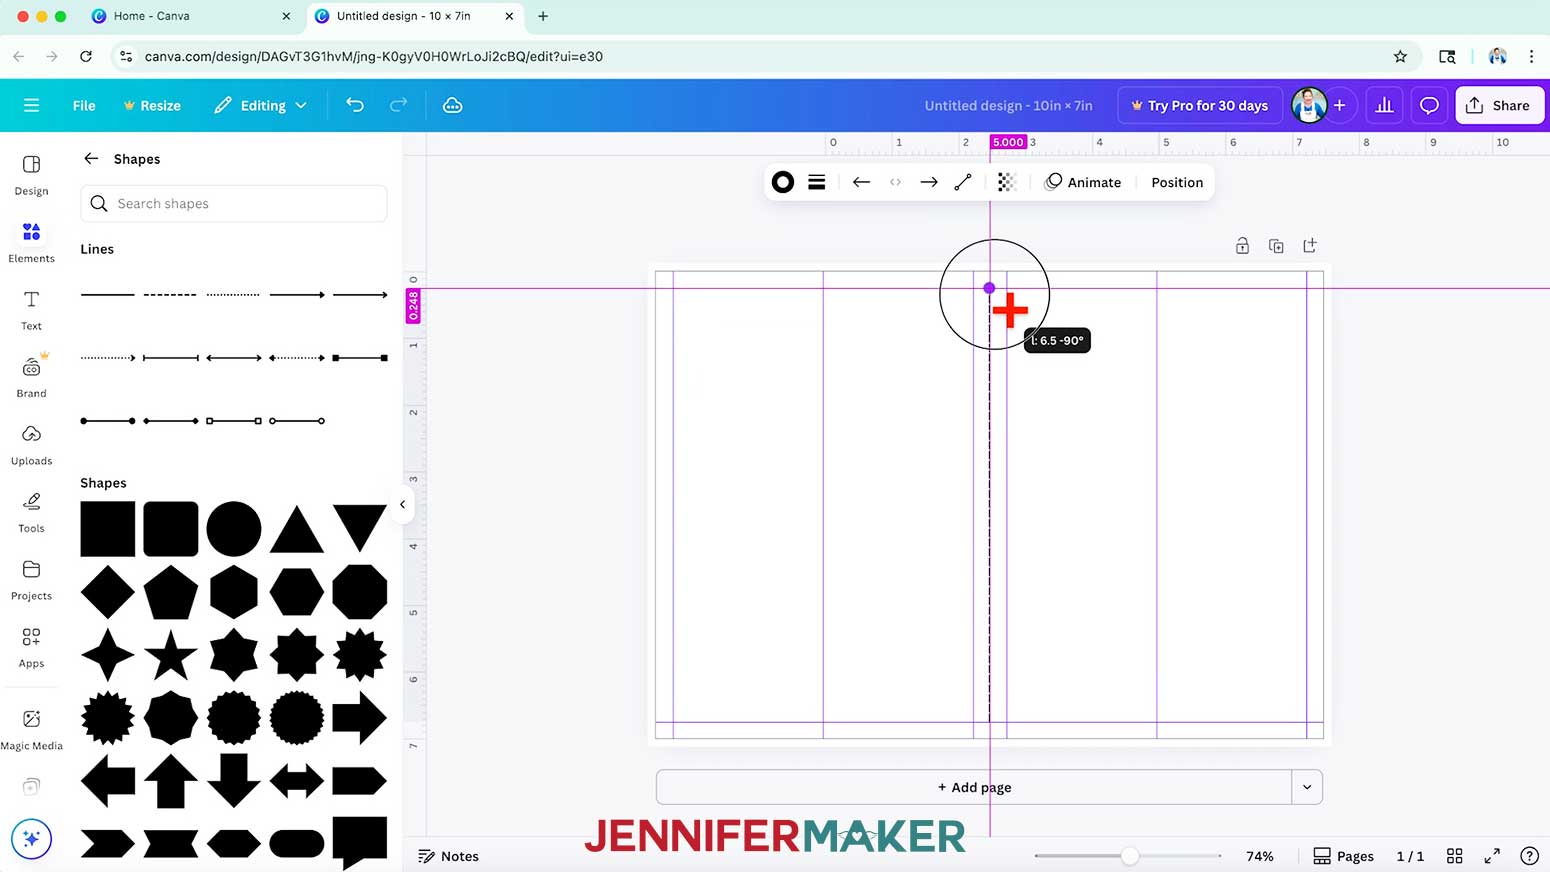Open the Tools panel
The height and width of the screenshot is (872, 1550).
[x=31, y=512]
